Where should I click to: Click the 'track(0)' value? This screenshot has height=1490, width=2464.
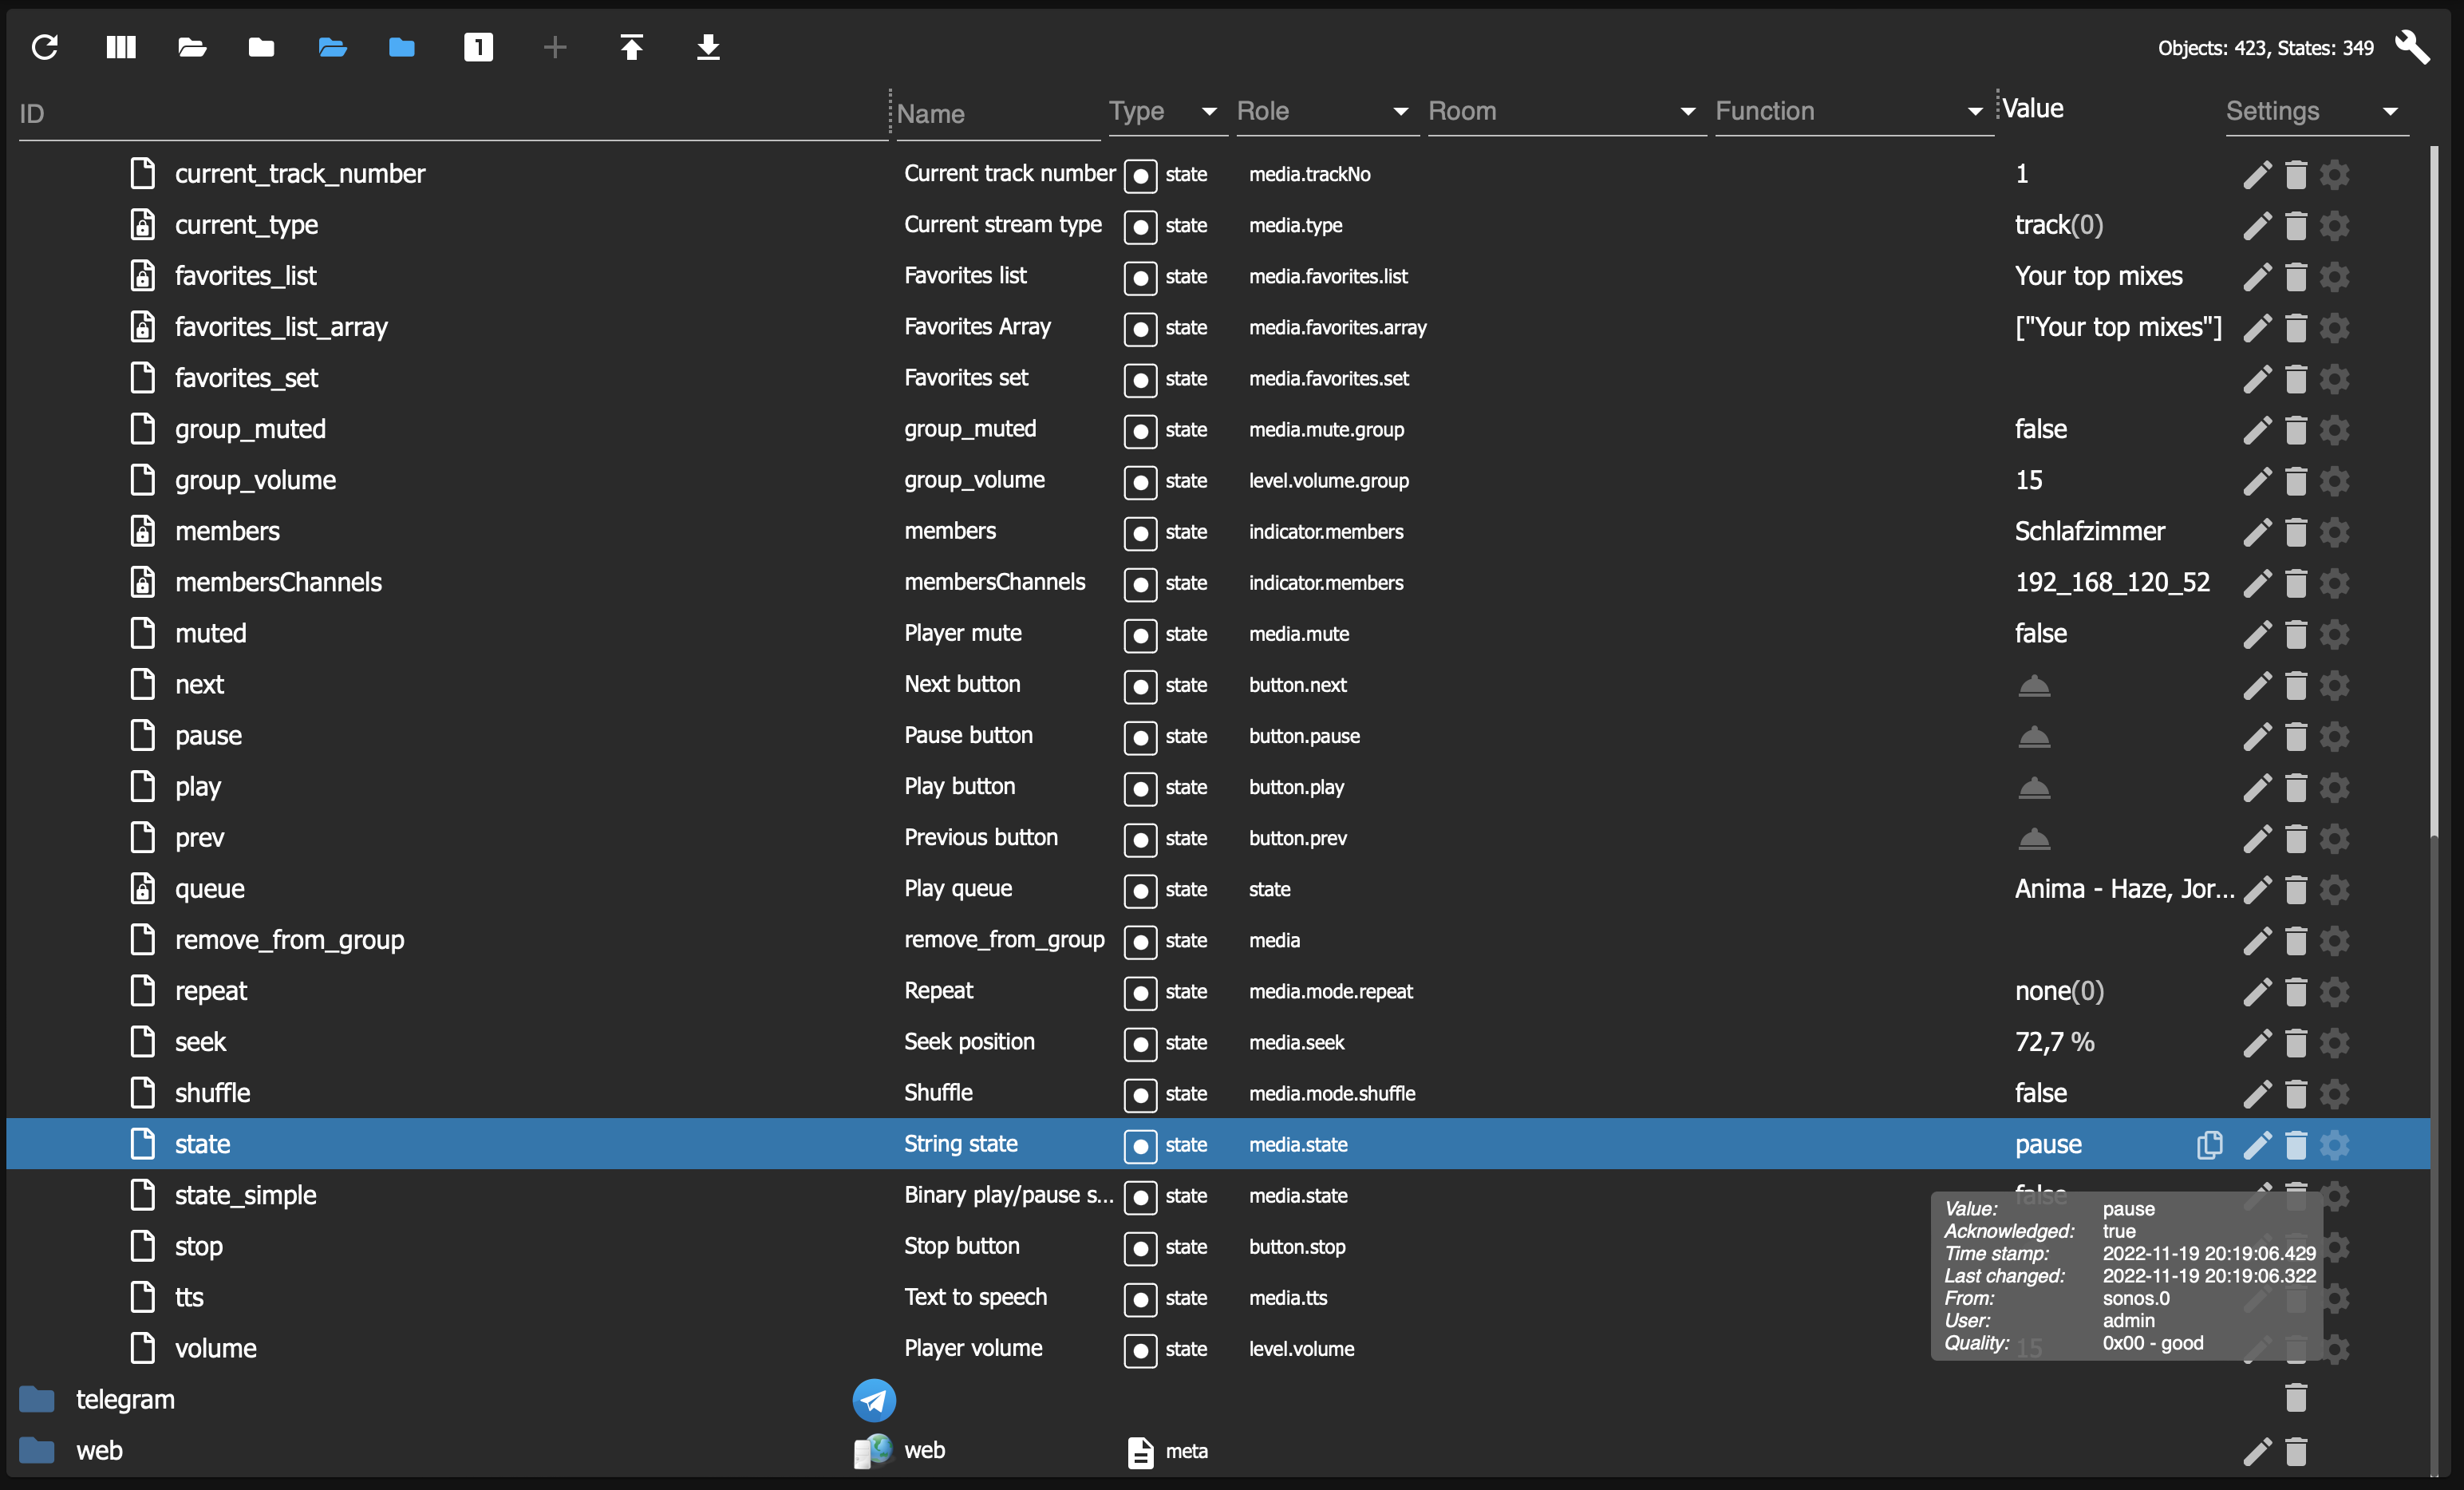click(2059, 225)
